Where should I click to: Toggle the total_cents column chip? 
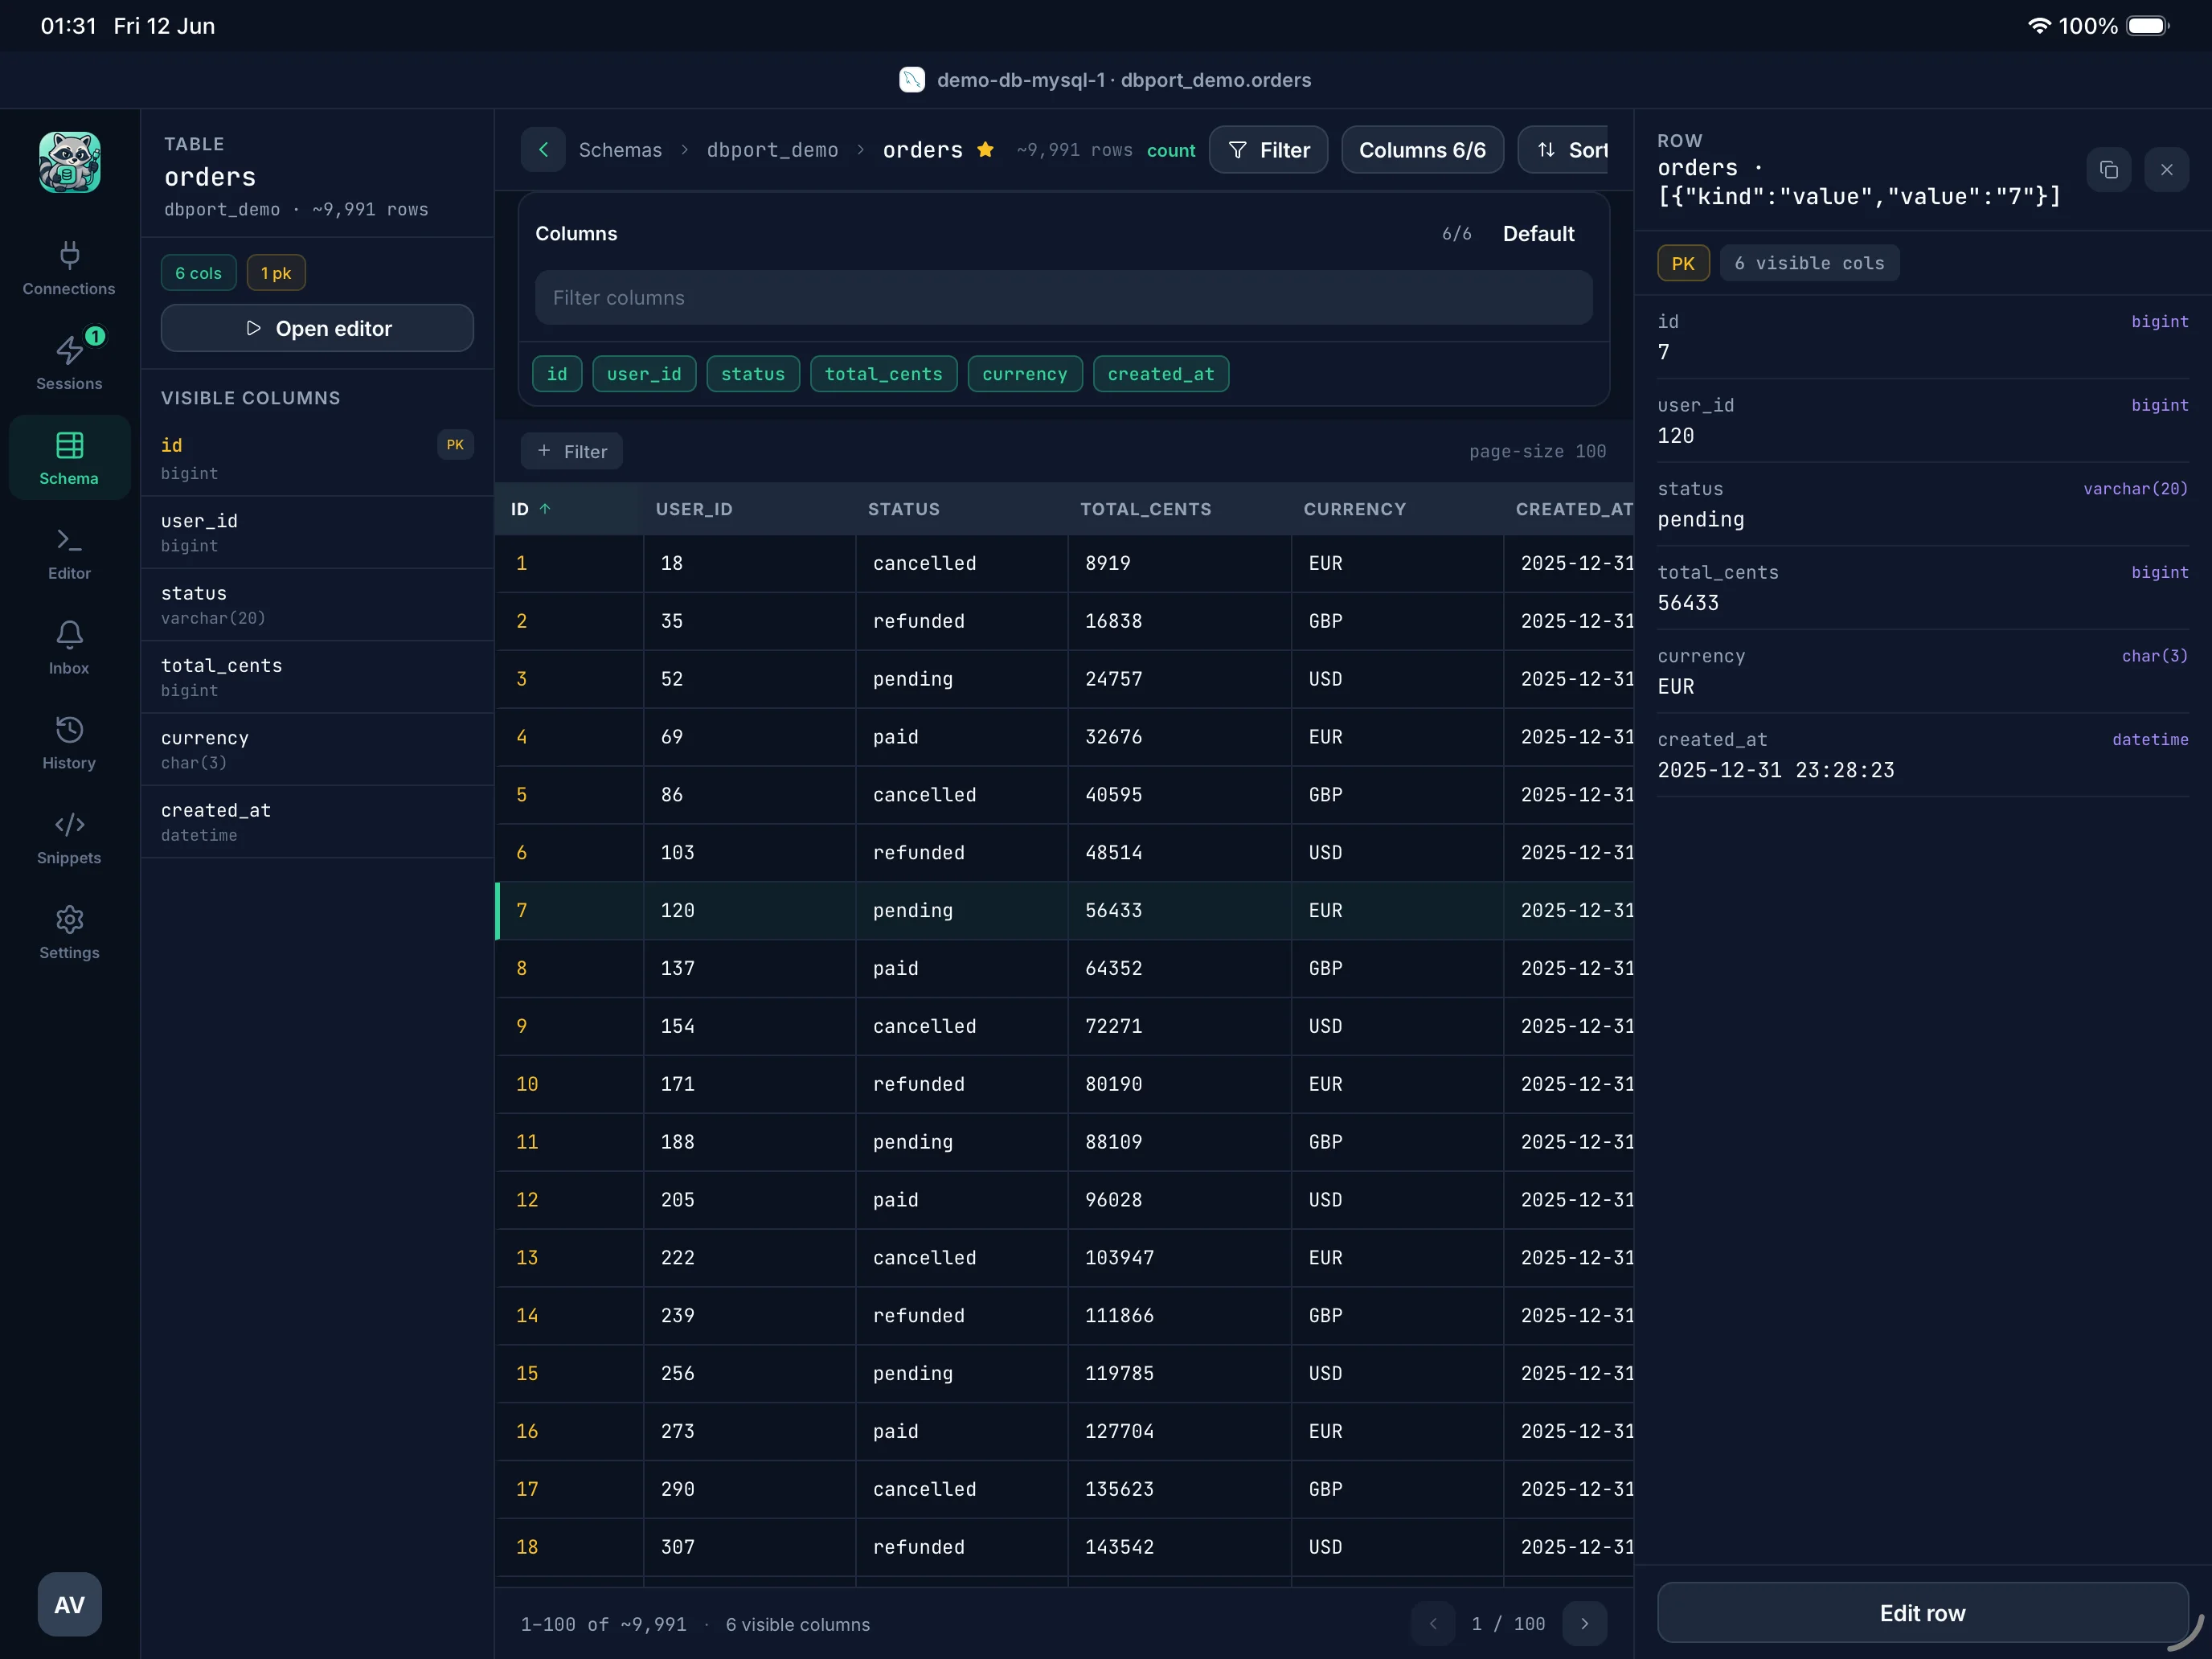(x=883, y=374)
